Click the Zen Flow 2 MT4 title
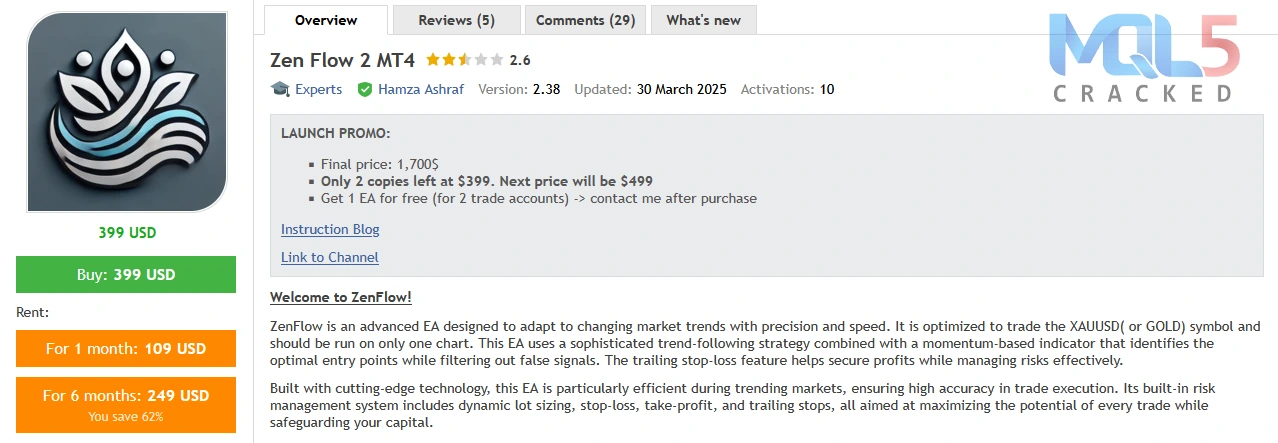The width and height of the screenshot is (1278, 443). point(343,60)
